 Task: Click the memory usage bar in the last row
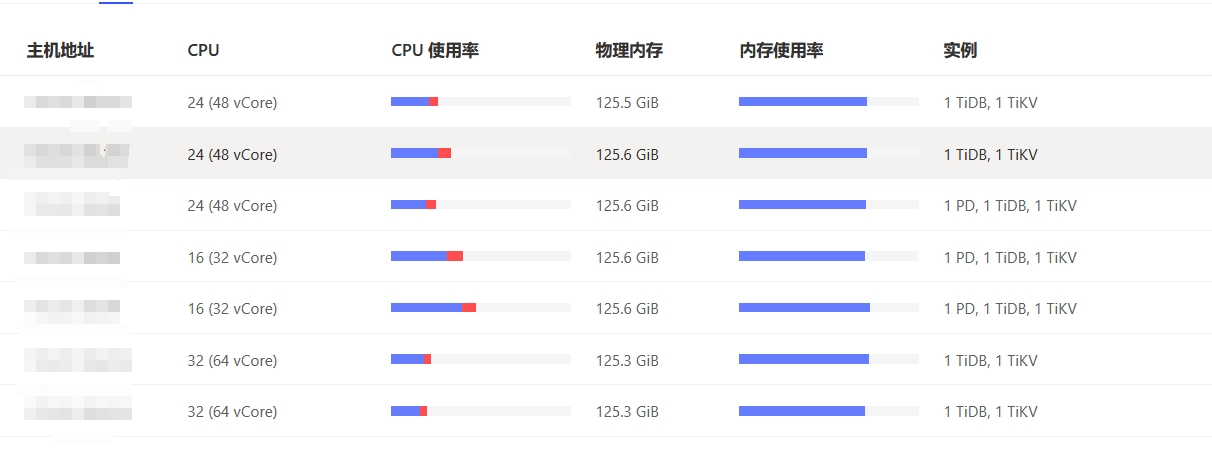click(828, 411)
